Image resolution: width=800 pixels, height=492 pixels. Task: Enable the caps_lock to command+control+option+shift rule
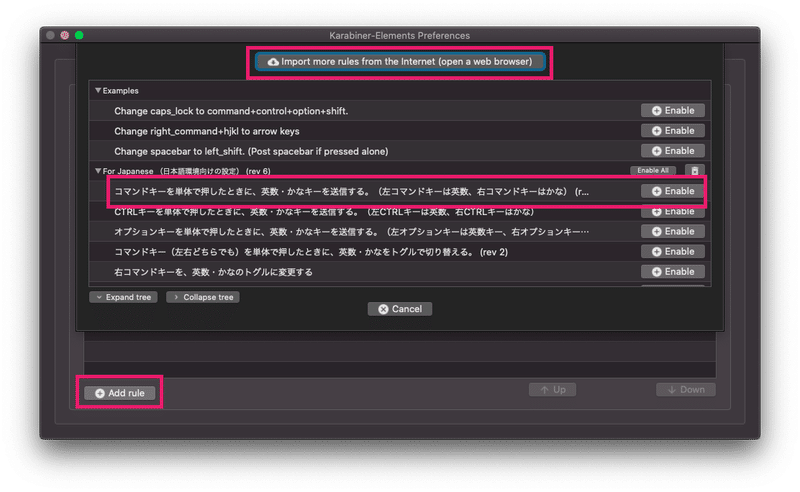point(673,110)
